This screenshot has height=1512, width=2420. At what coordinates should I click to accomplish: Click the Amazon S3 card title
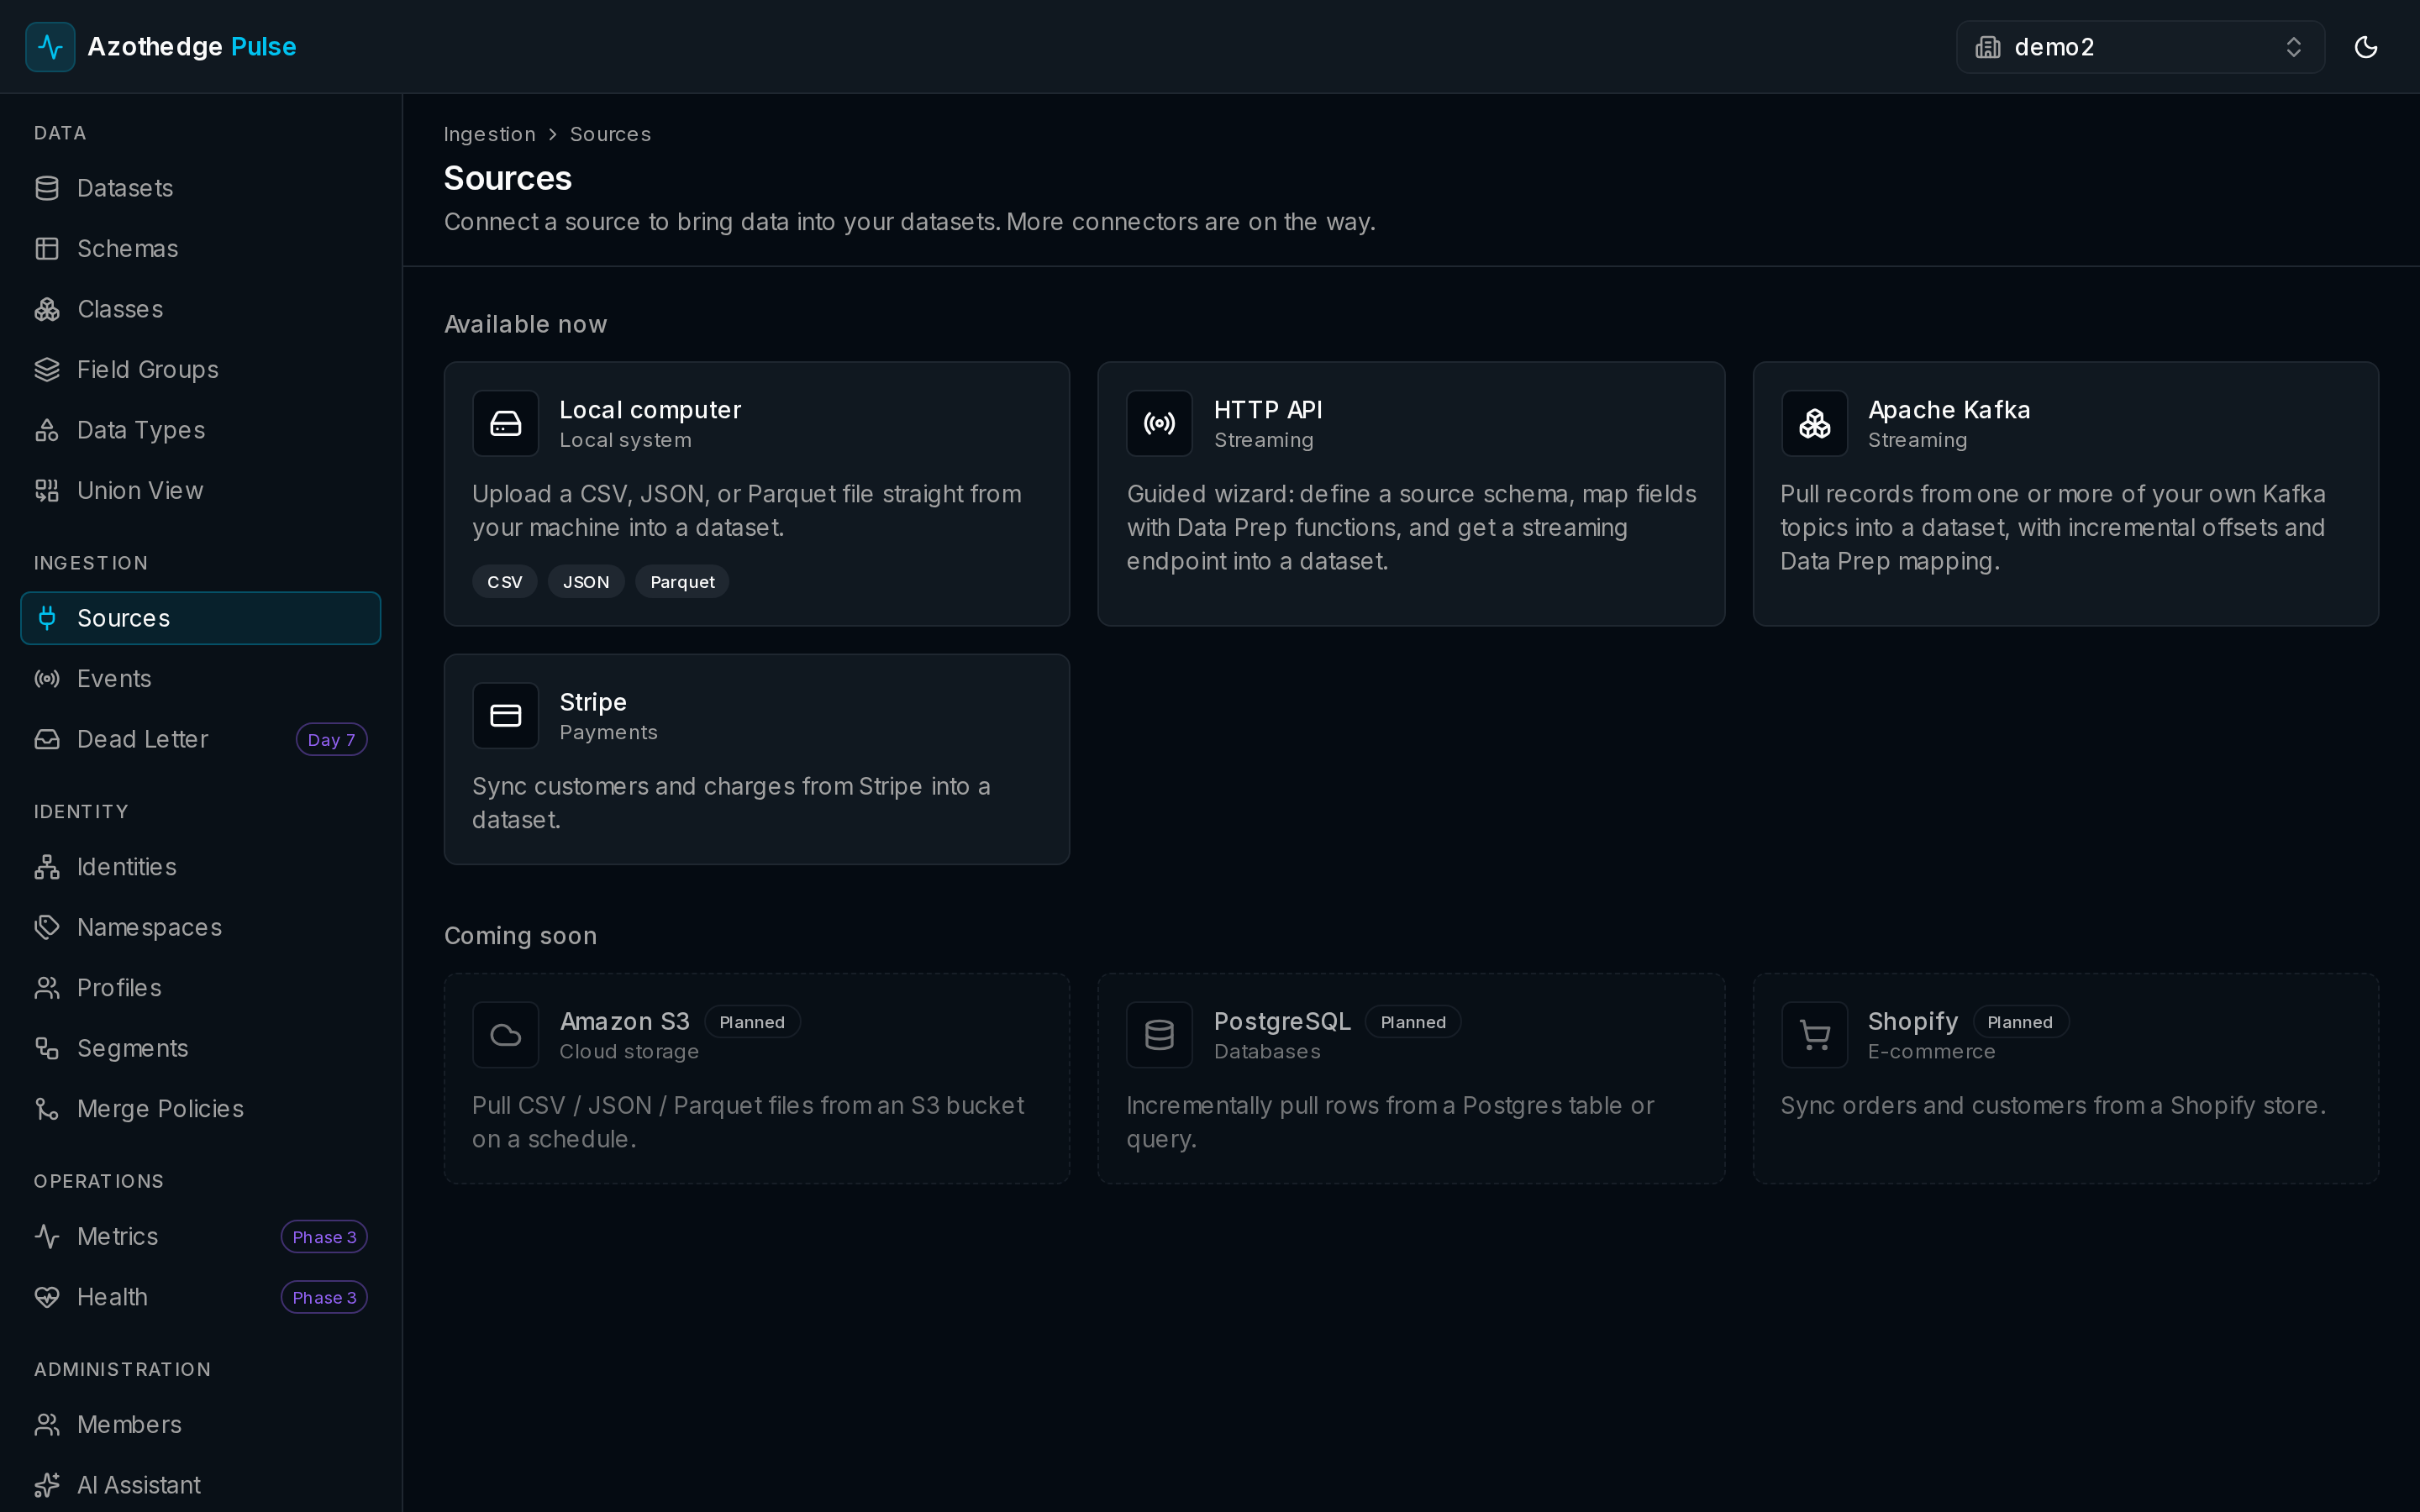[625, 1021]
